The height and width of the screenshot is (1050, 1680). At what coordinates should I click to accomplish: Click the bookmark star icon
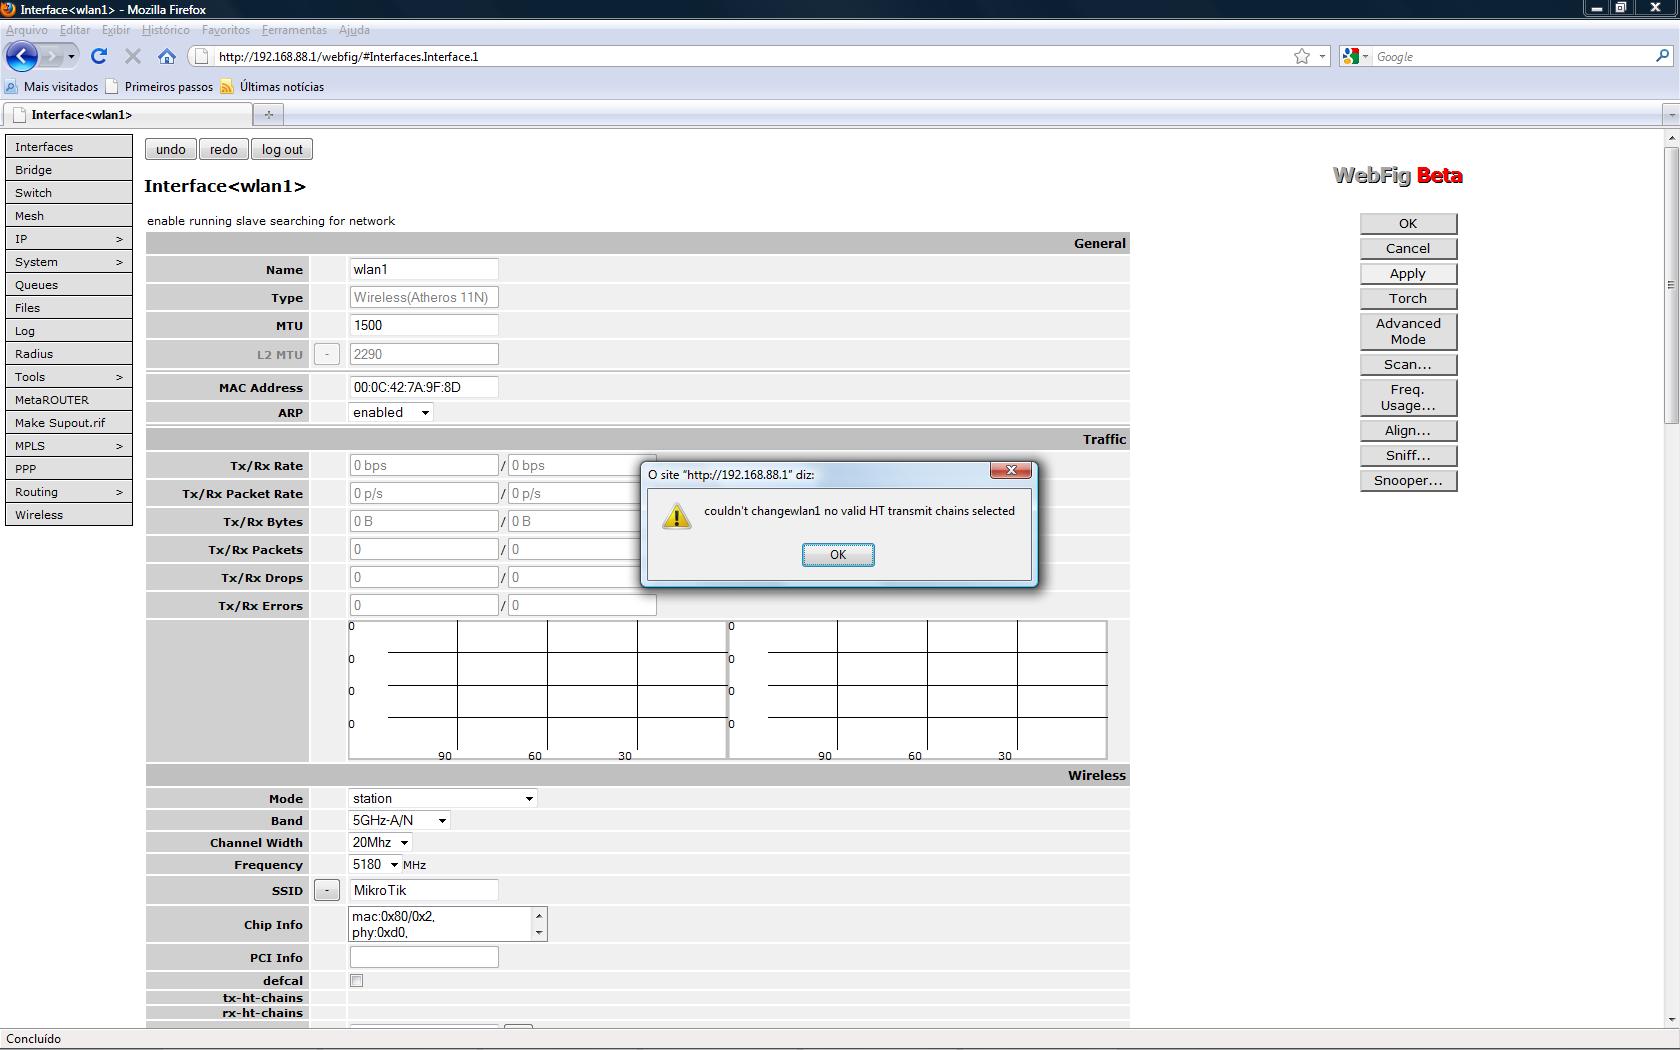pyautogui.click(x=1300, y=56)
